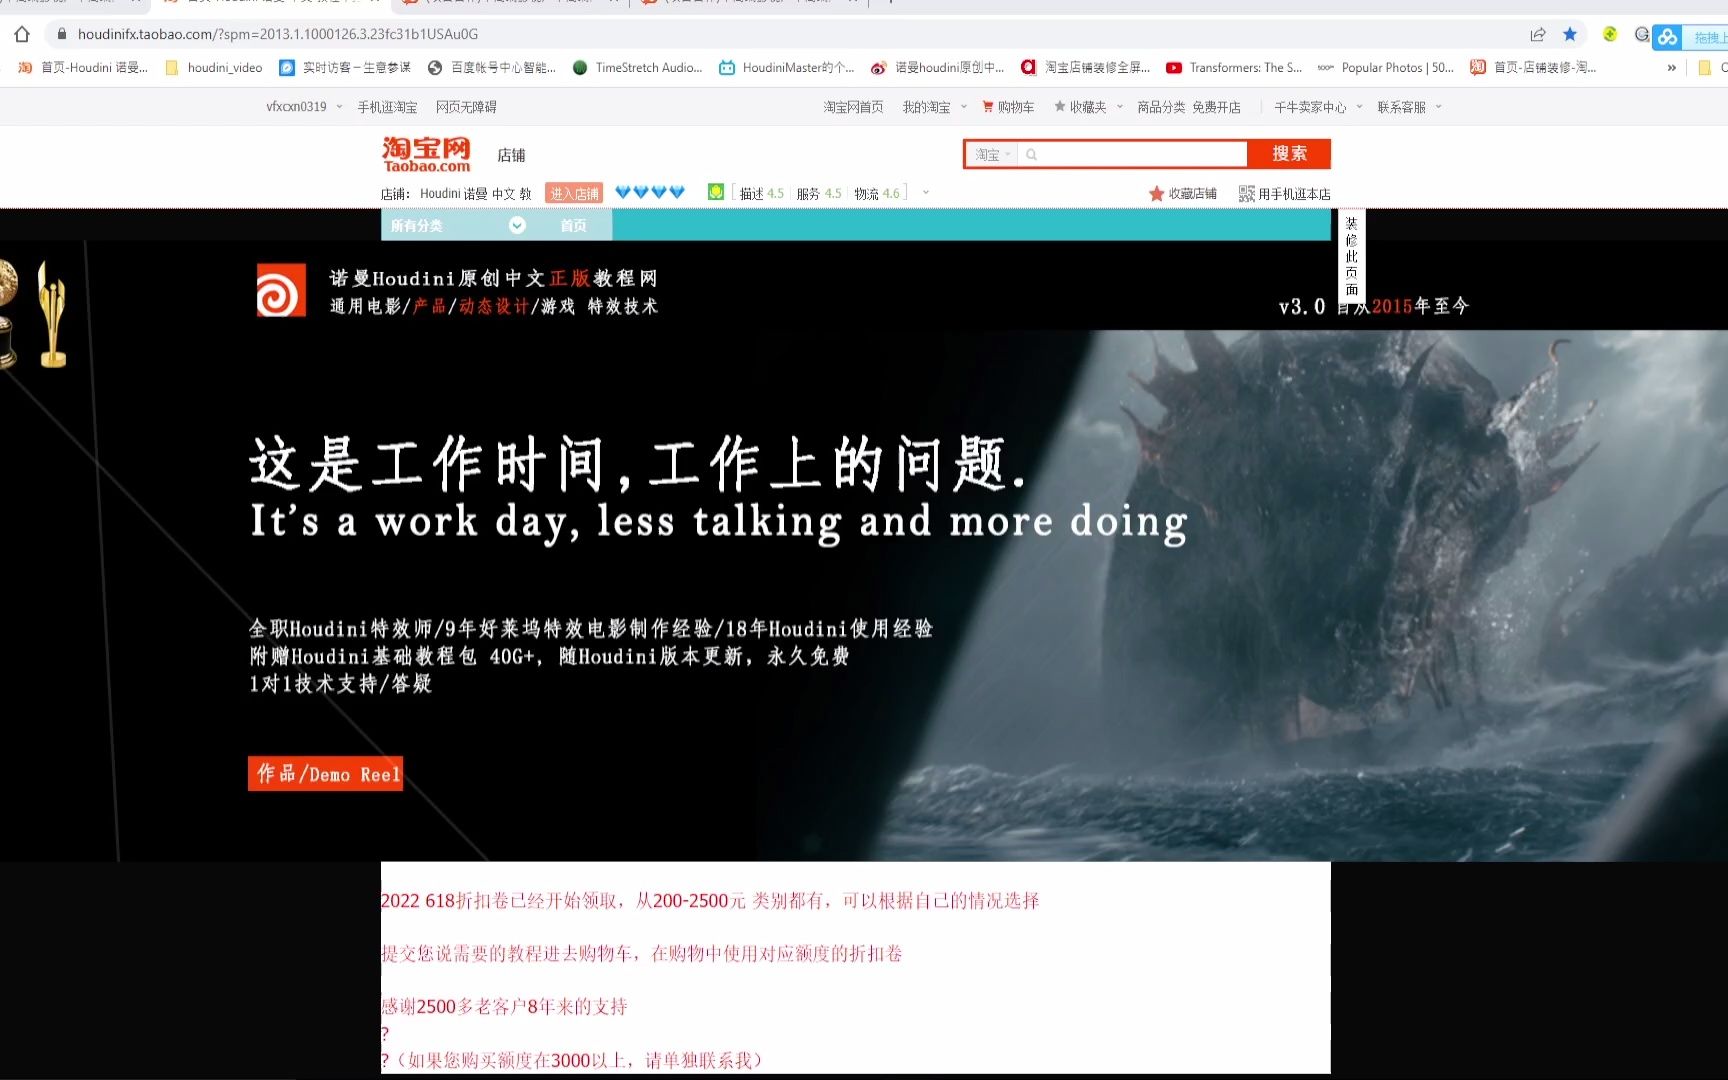Open the Transformers YouTube bookmark
Screen dimensions: 1728x1080
(1234, 68)
